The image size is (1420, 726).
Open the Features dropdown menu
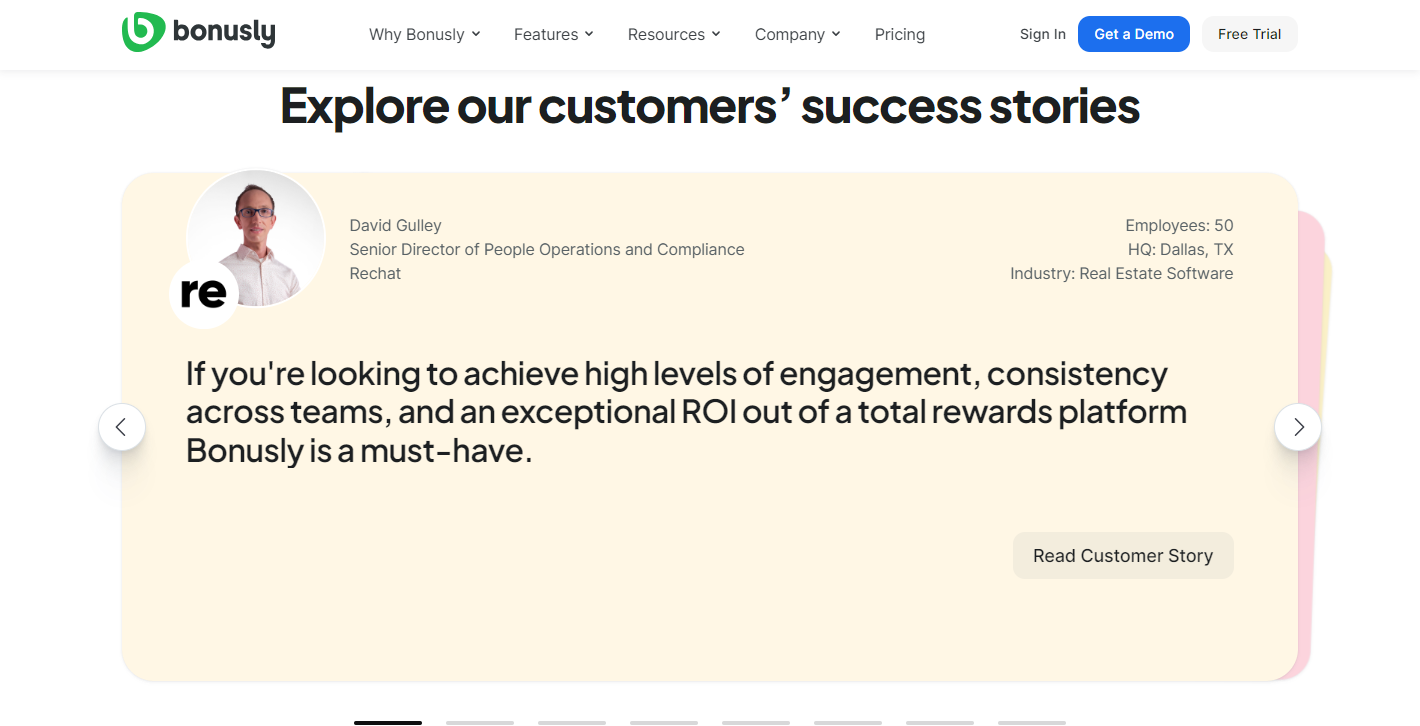[x=554, y=34]
